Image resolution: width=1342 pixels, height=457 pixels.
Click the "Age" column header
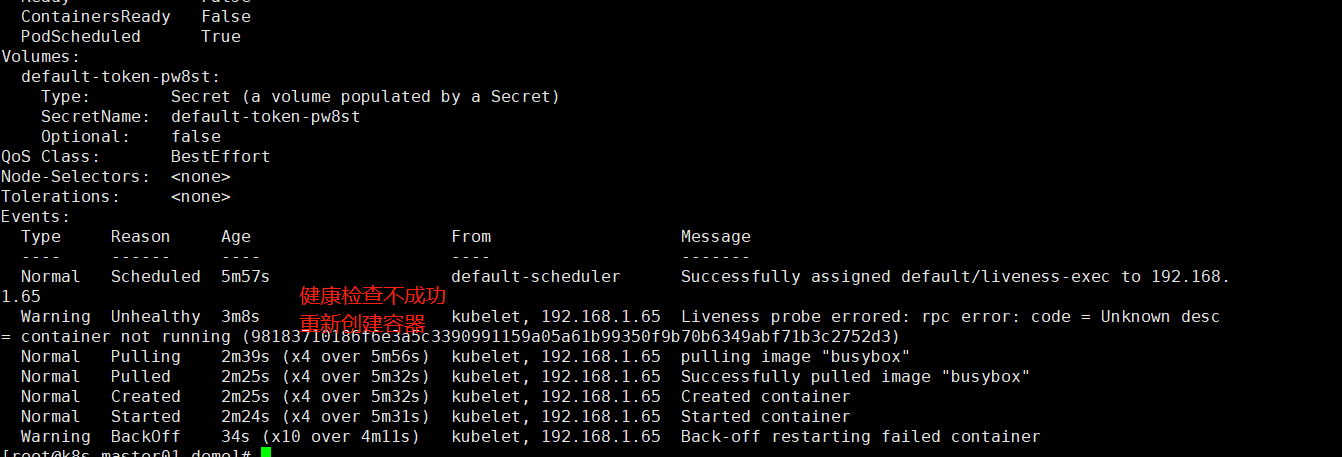(236, 236)
